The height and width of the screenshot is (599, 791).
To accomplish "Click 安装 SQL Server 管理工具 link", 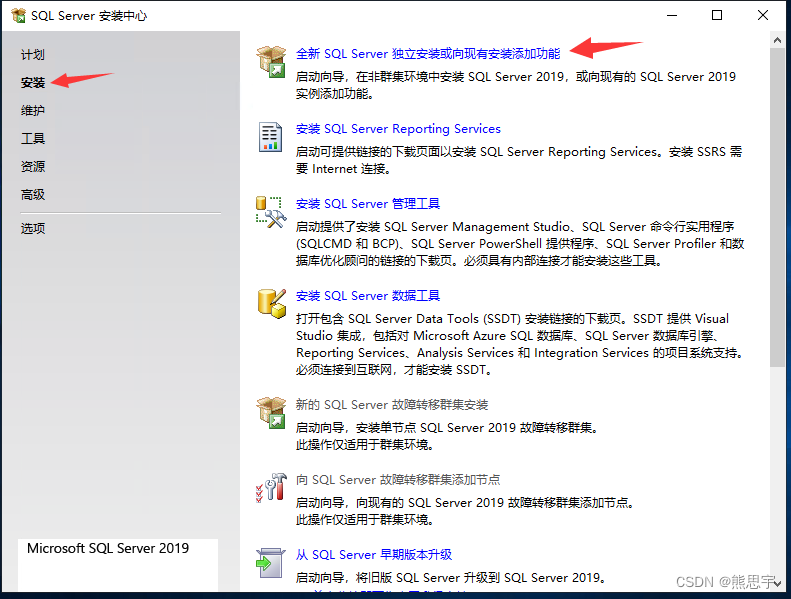I will (368, 204).
